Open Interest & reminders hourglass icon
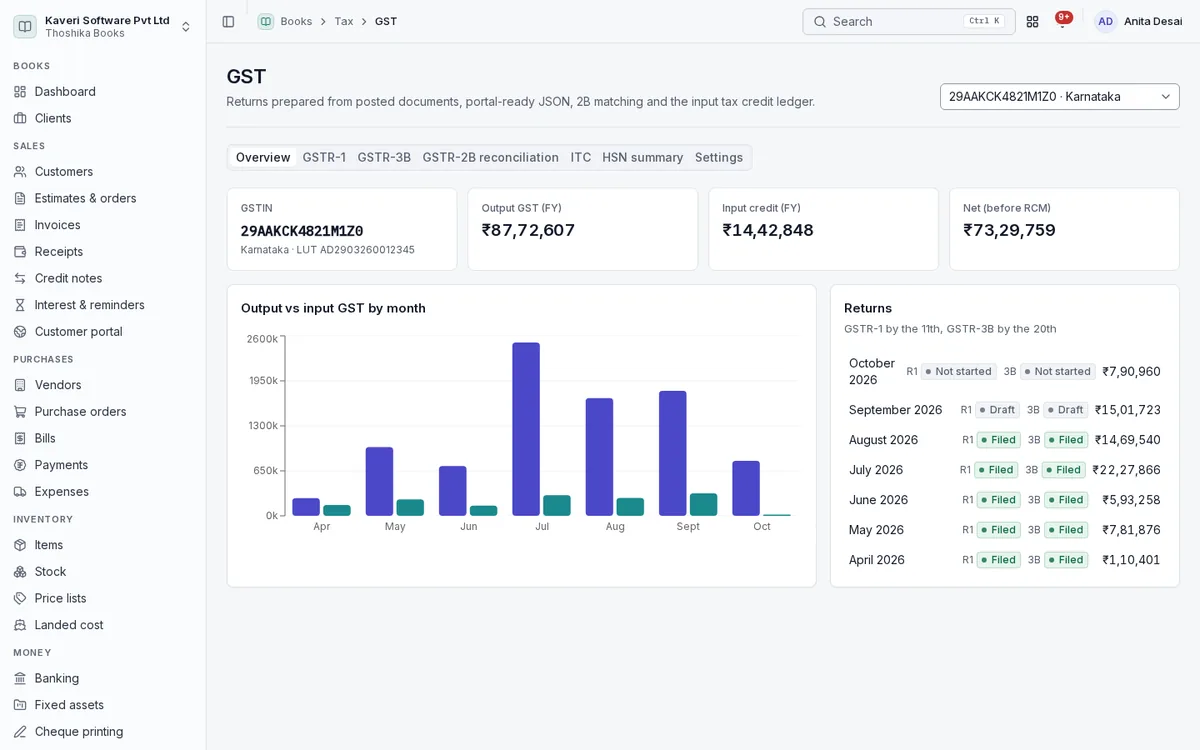Viewport: 1200px width, 750px height. (20, 305)
